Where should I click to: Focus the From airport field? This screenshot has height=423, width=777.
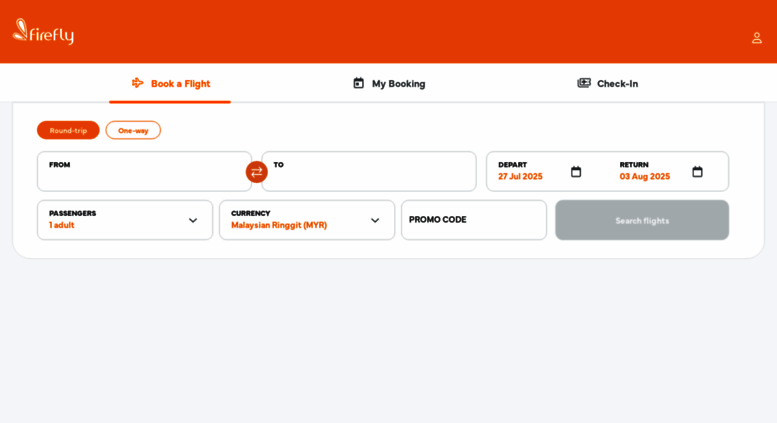point(144,171)
